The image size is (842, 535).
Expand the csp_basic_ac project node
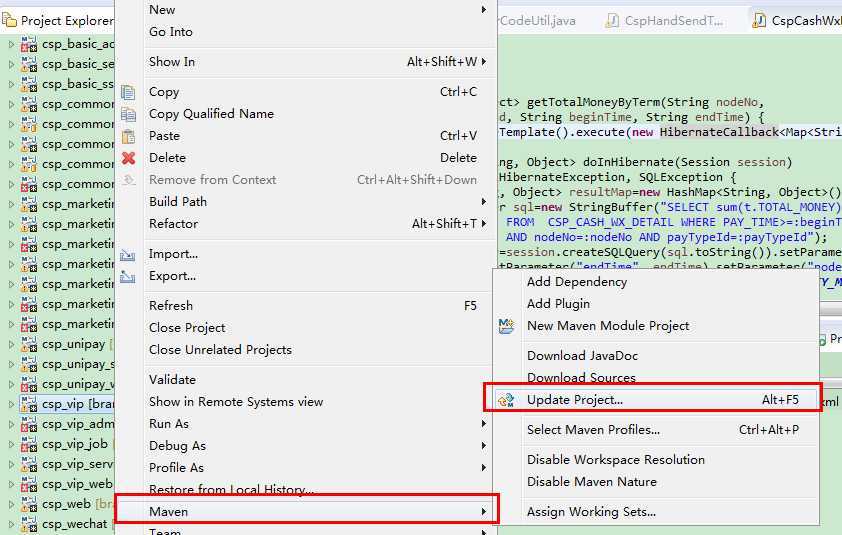click(x=11, y=44)
